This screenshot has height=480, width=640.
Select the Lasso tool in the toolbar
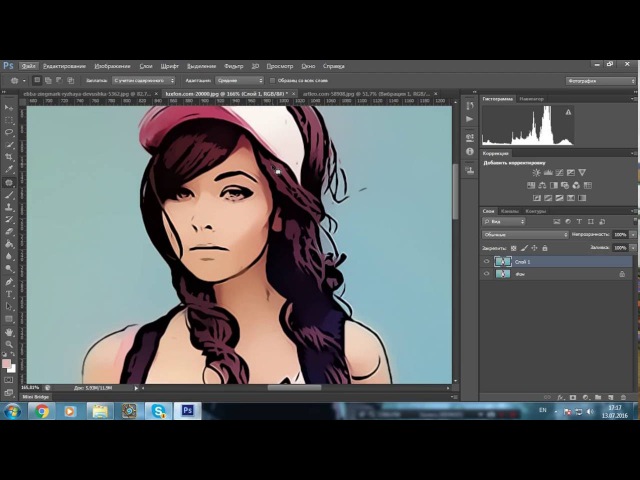pyautogui.click(x=9, y=132)
